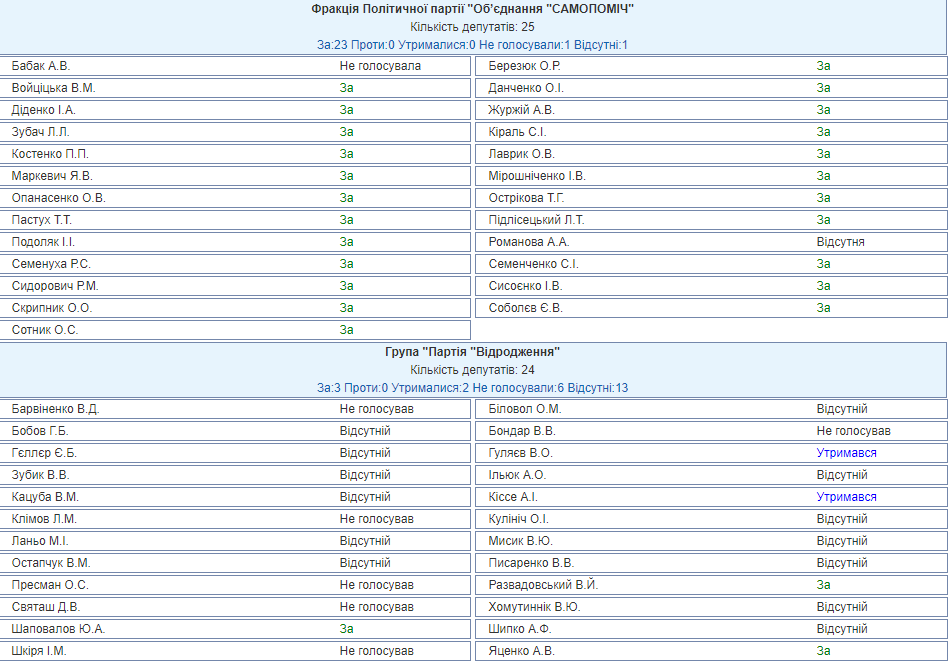The image size is (949, 663).
Task: Select deputy name Семенченко С.І.
Action: point(533,264)
